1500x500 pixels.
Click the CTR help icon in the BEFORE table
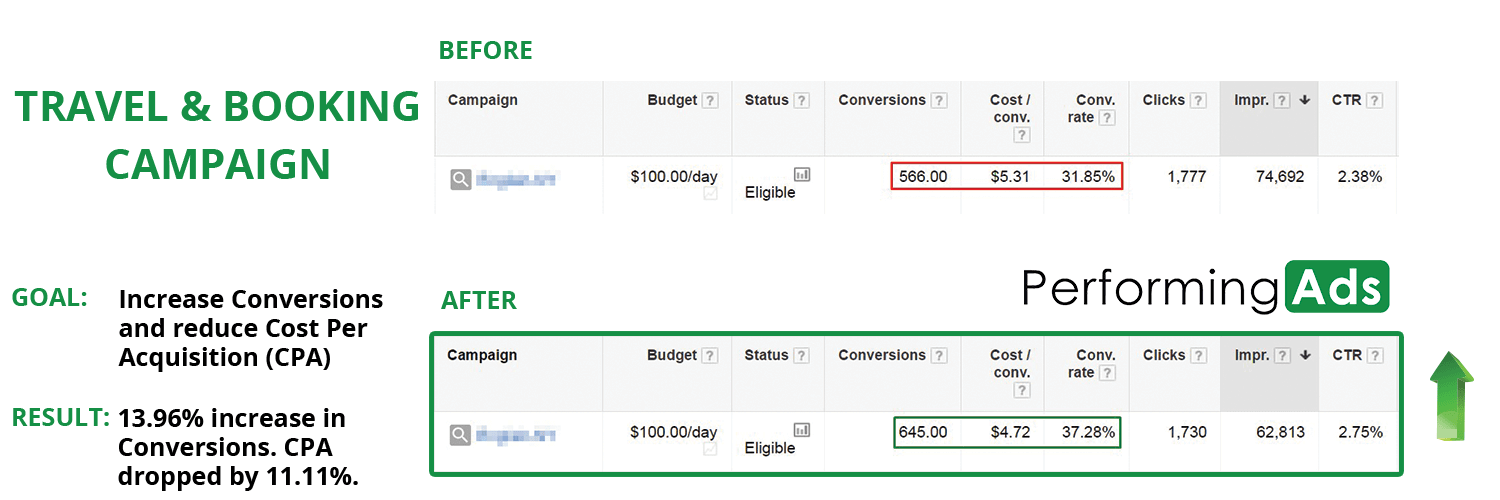pos(1375,101)
